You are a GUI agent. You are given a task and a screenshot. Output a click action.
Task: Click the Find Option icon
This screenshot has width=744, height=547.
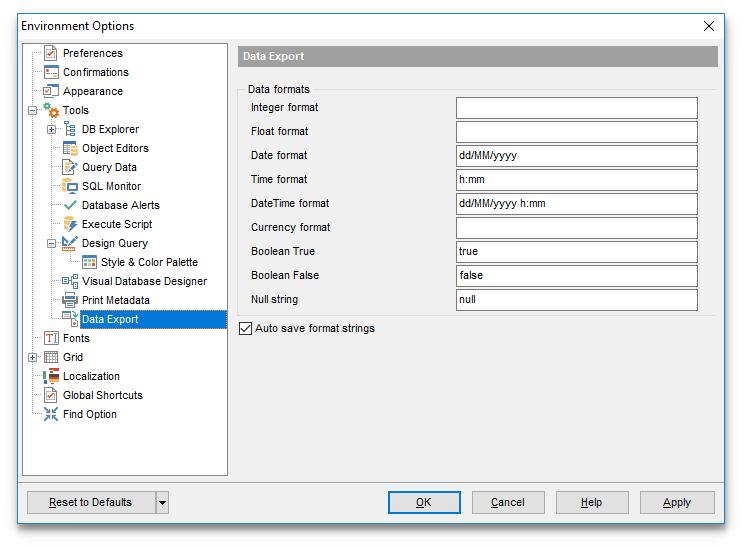(x=51, y=414)
